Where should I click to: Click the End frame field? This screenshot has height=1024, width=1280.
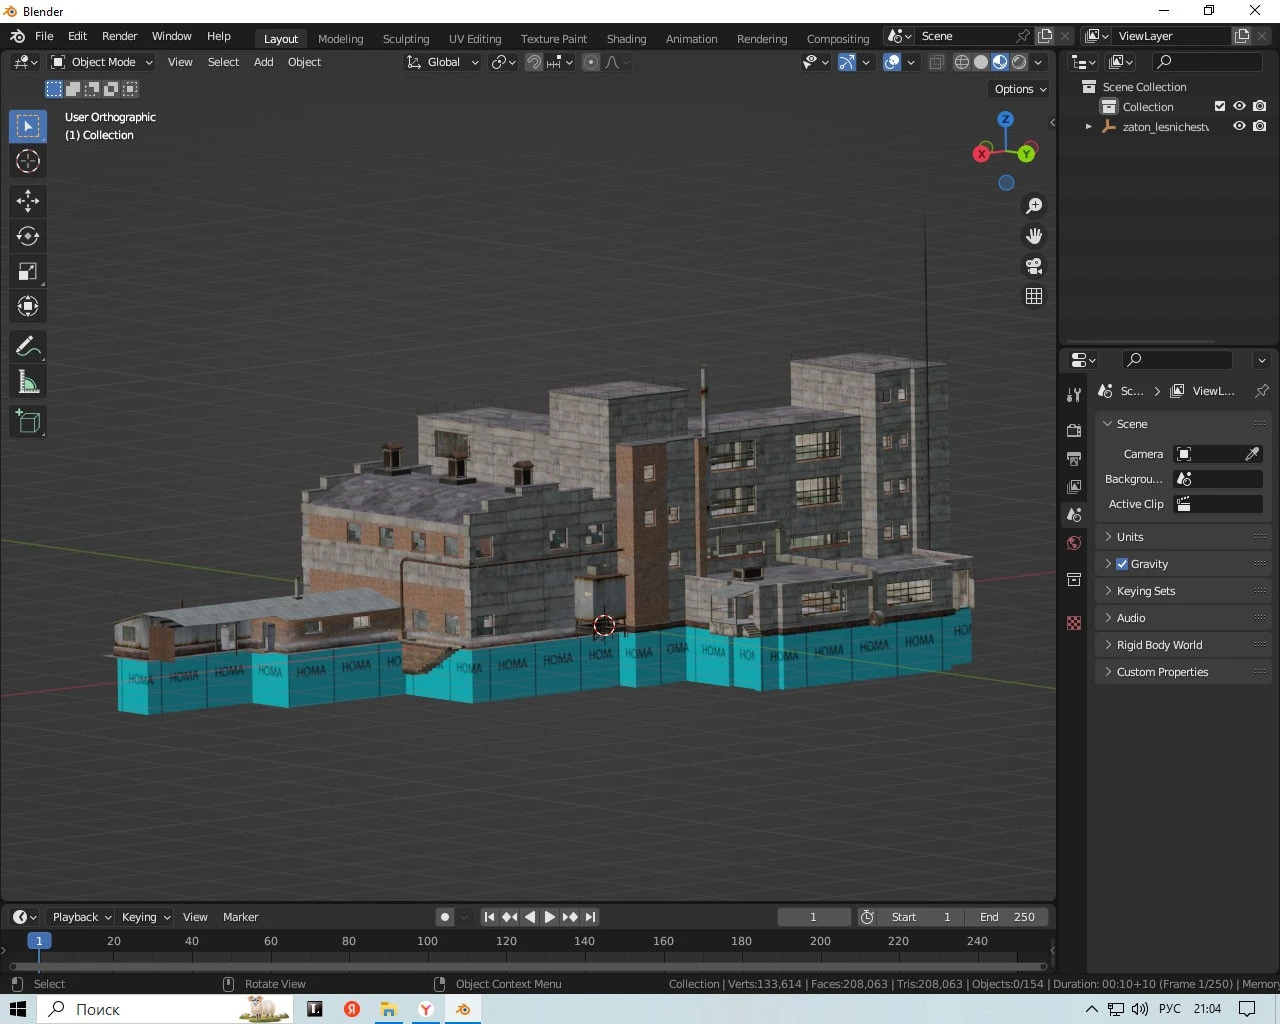click(x=1007, y=917)
